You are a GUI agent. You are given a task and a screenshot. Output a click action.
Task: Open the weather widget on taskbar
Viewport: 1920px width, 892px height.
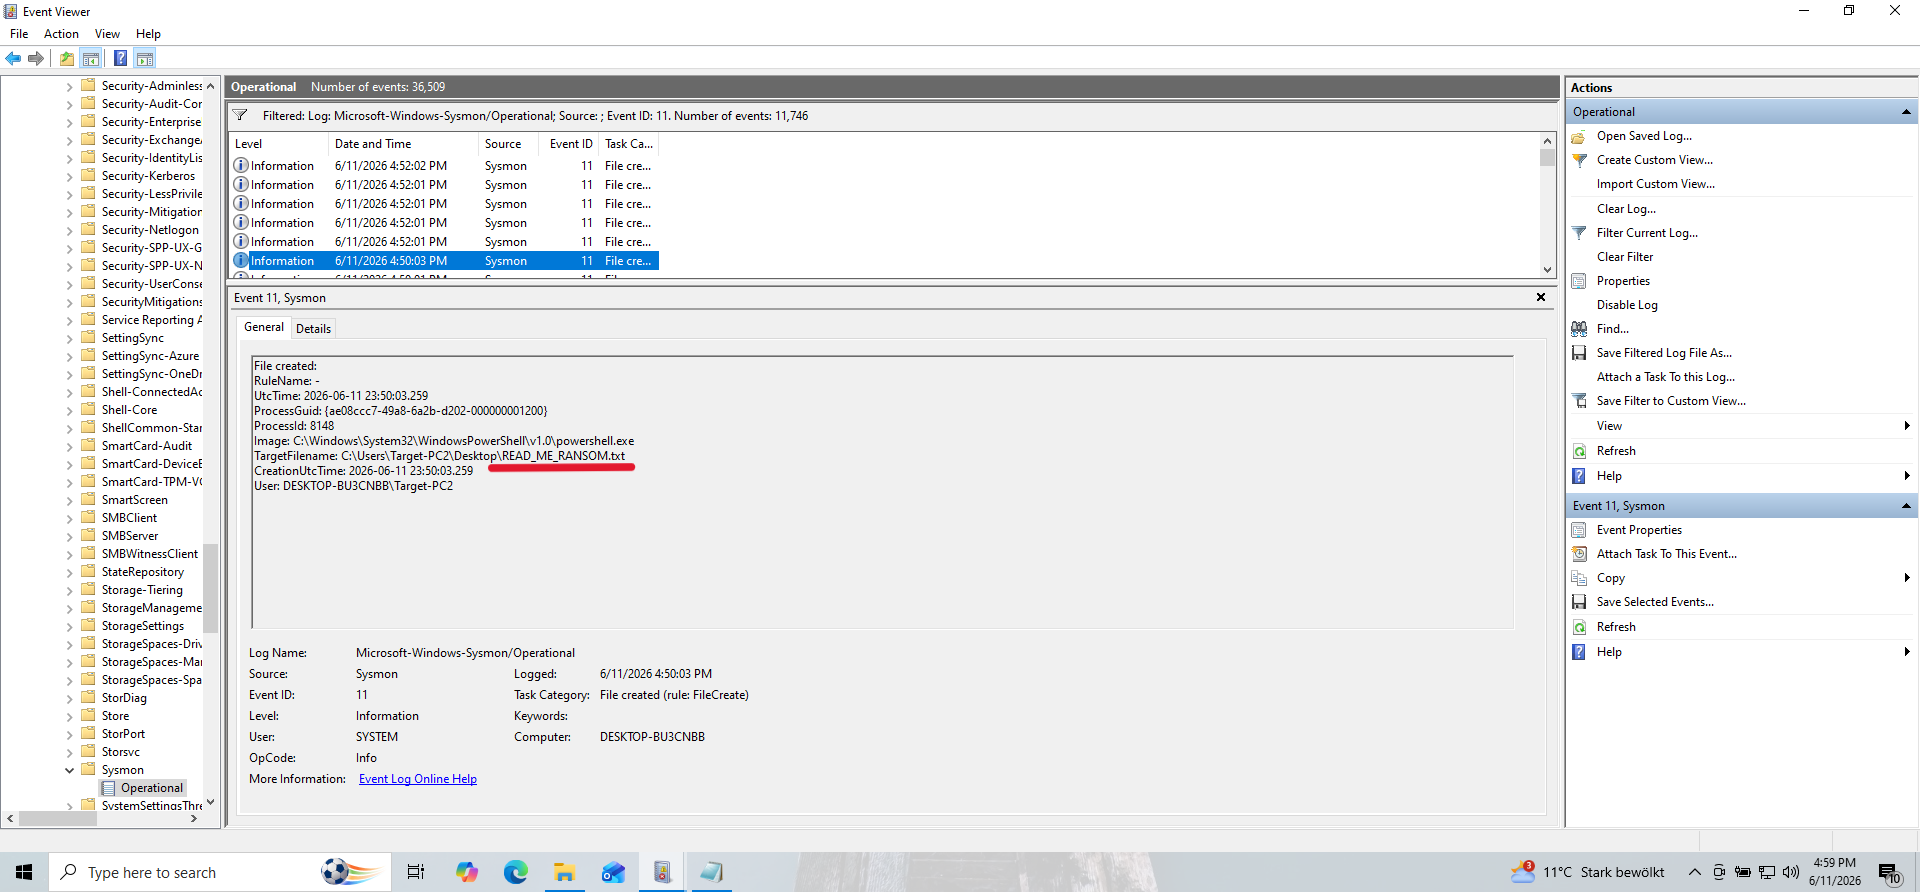(1588, 872)
